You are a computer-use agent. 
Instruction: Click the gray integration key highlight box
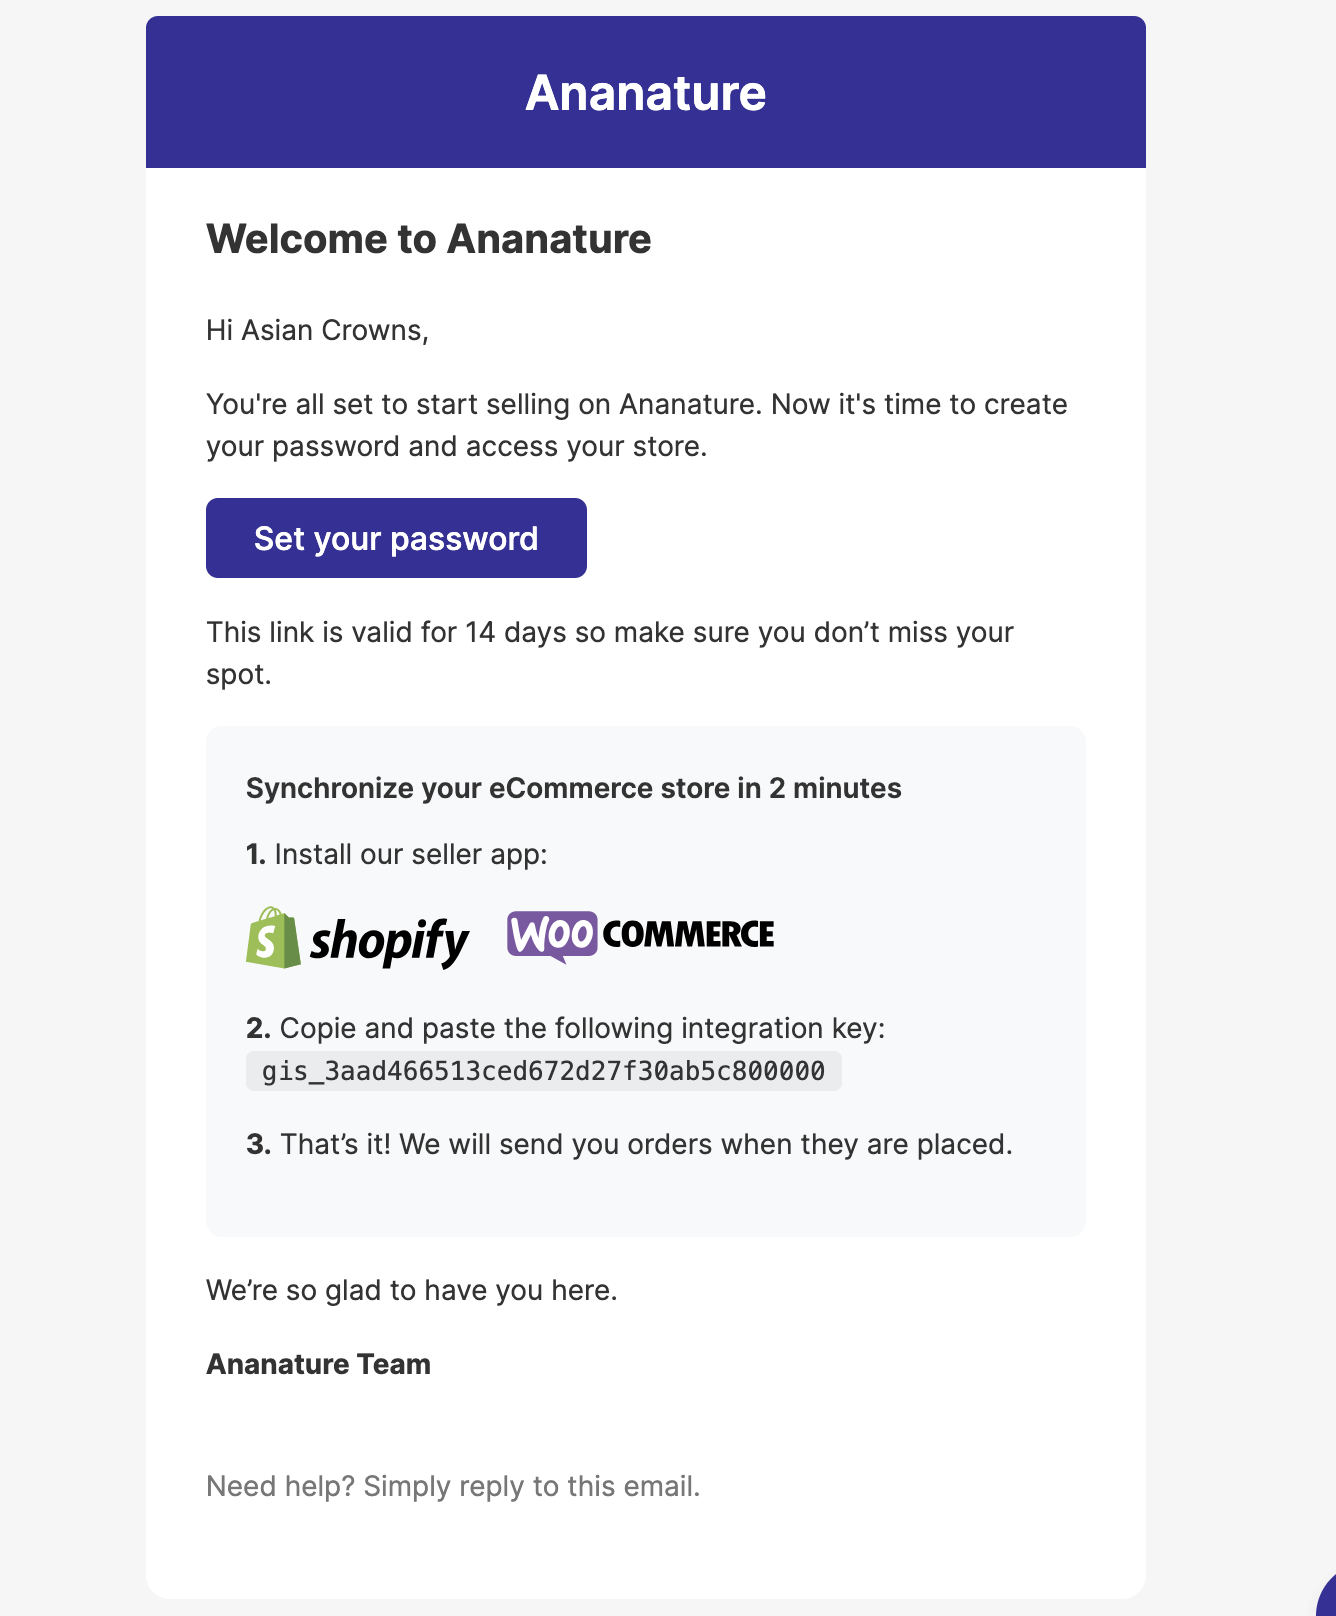tap(544, 1070)
